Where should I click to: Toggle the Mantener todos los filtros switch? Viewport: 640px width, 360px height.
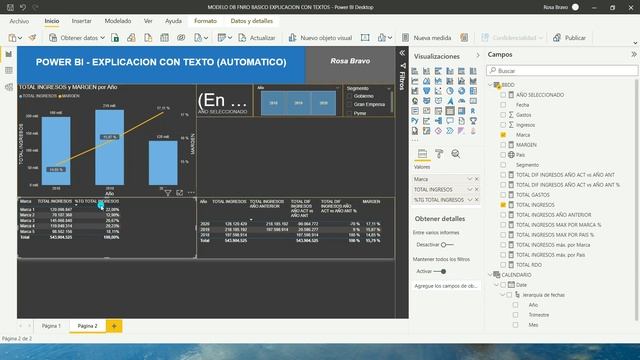[440, 271]
